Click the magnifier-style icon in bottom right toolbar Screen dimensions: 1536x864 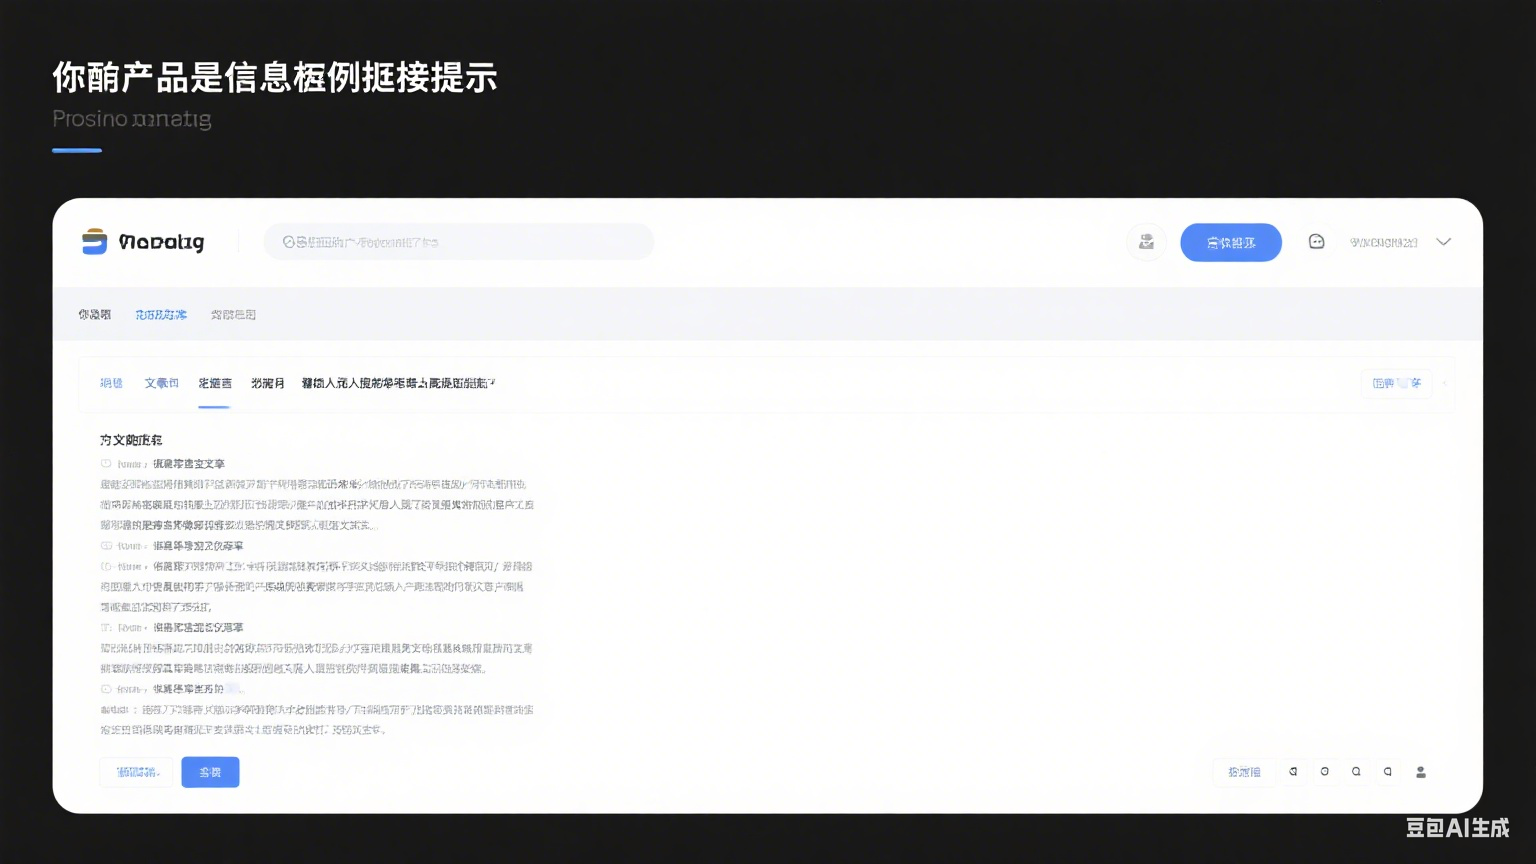tap(1356, 771)
